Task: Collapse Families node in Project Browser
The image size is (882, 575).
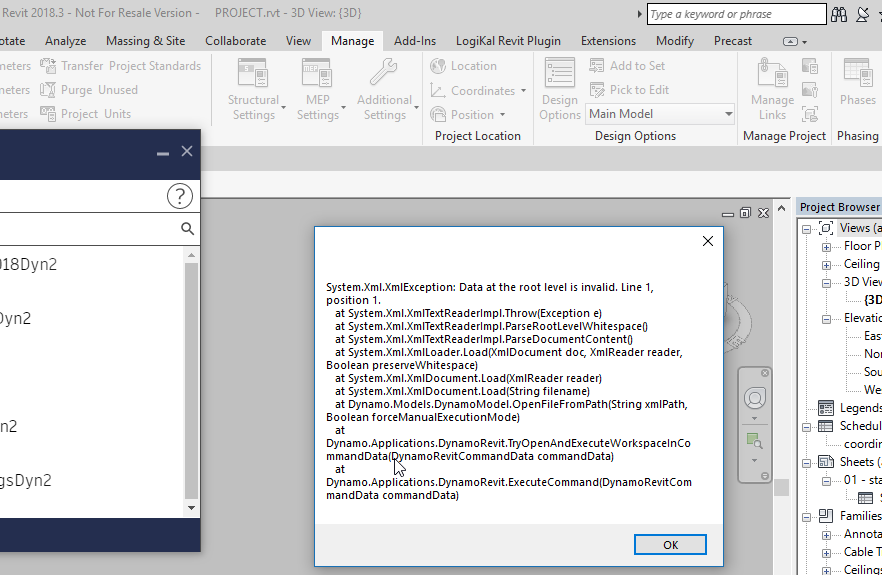Action: coord(806,517)
